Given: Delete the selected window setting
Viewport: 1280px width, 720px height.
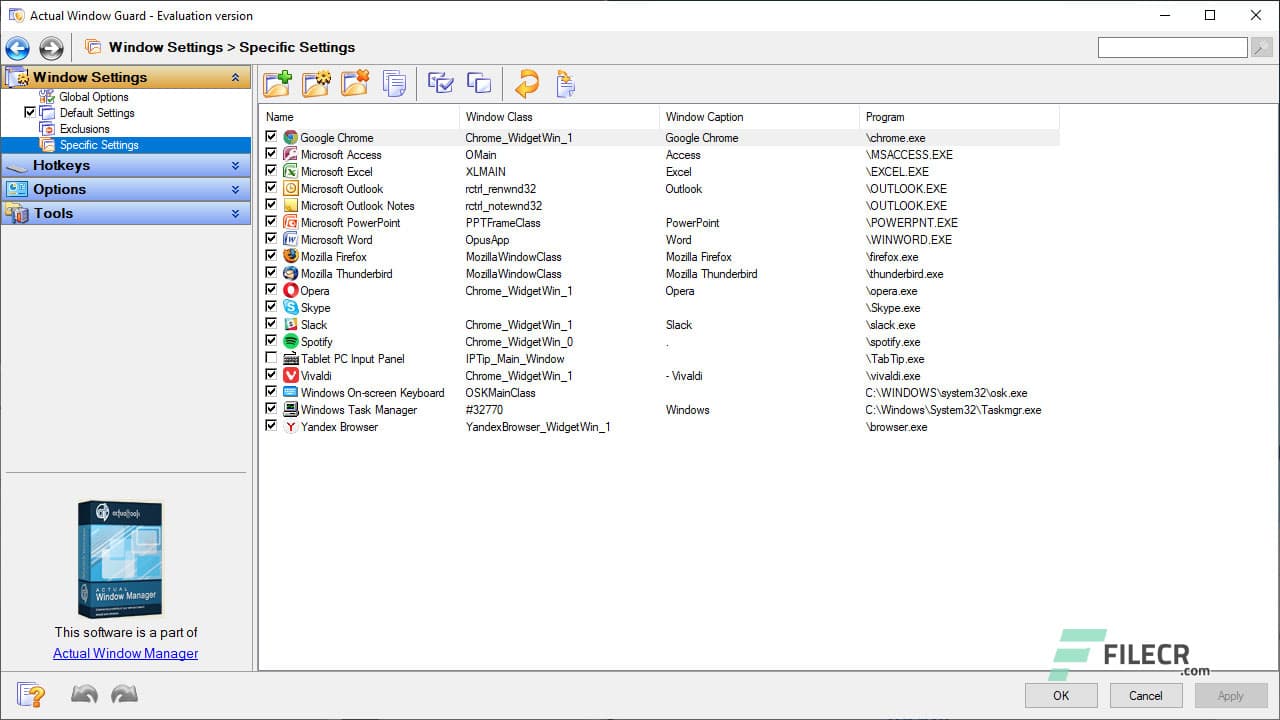Looking at the screenshot, I should 356,84.
